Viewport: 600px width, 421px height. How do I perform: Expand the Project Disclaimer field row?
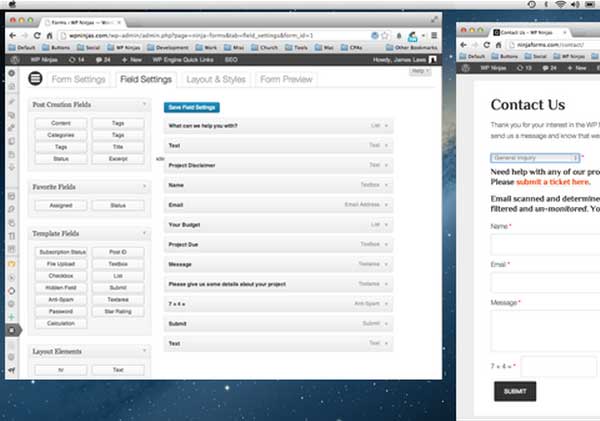coord(386,165)
